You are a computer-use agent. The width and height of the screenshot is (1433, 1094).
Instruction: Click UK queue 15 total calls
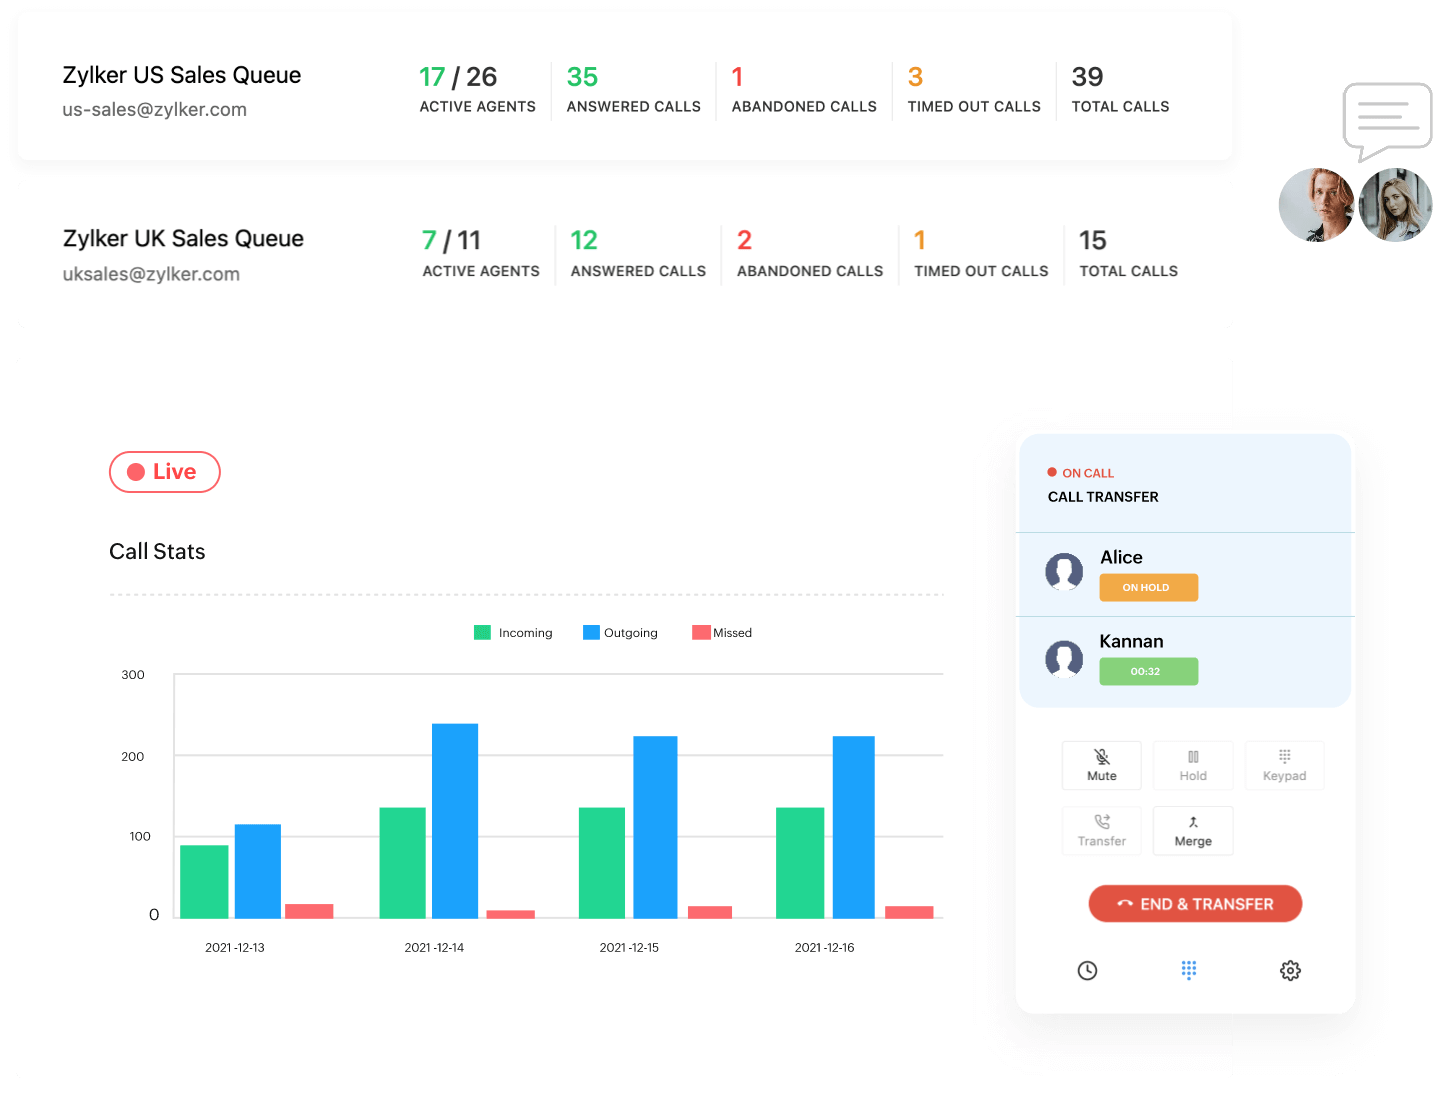[1128, 253]
